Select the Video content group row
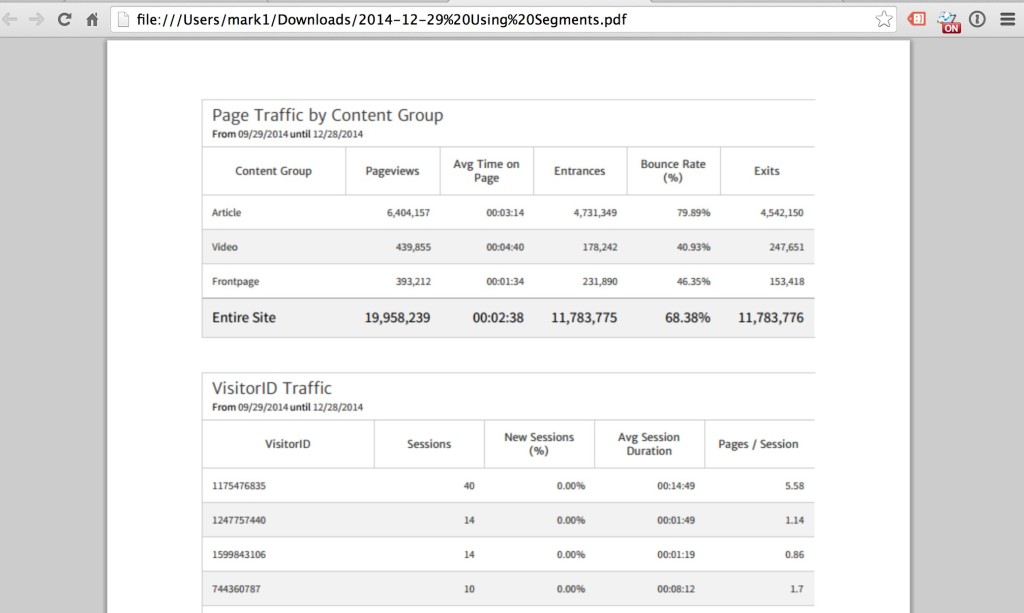 click(508, 247)
